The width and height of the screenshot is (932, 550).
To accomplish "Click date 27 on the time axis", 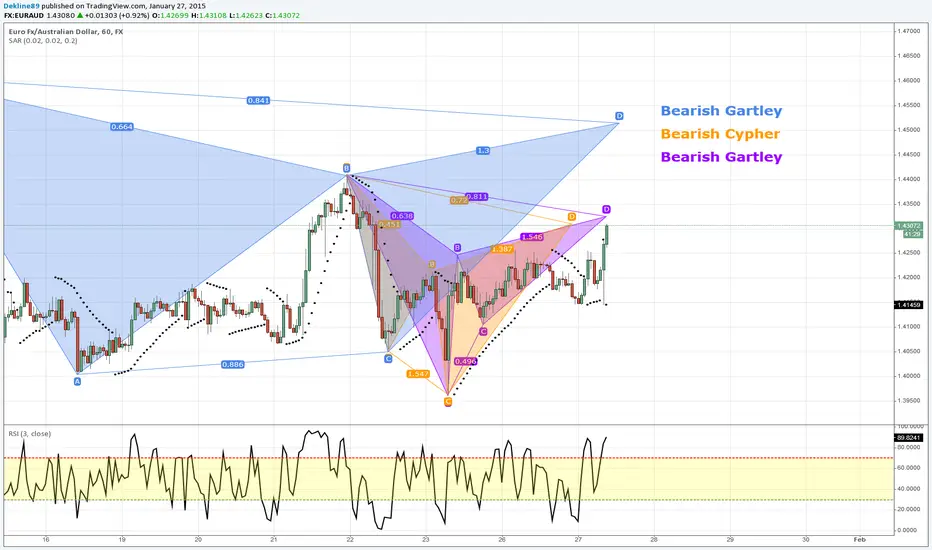I will click(578, 540).
